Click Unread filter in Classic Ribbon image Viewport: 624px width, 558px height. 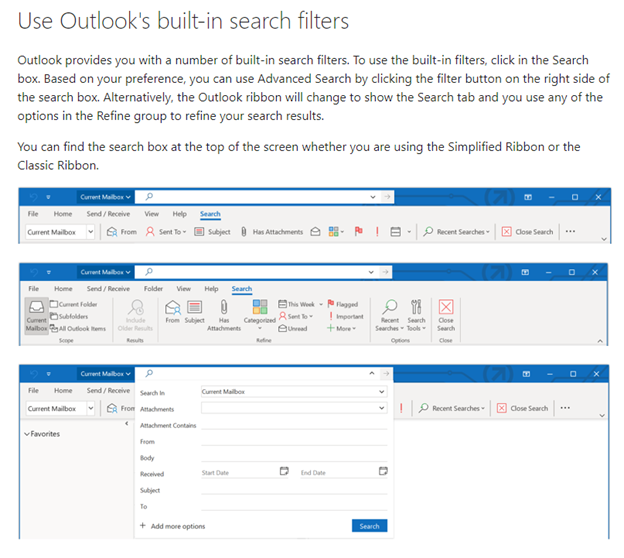(x=293, y=328)
